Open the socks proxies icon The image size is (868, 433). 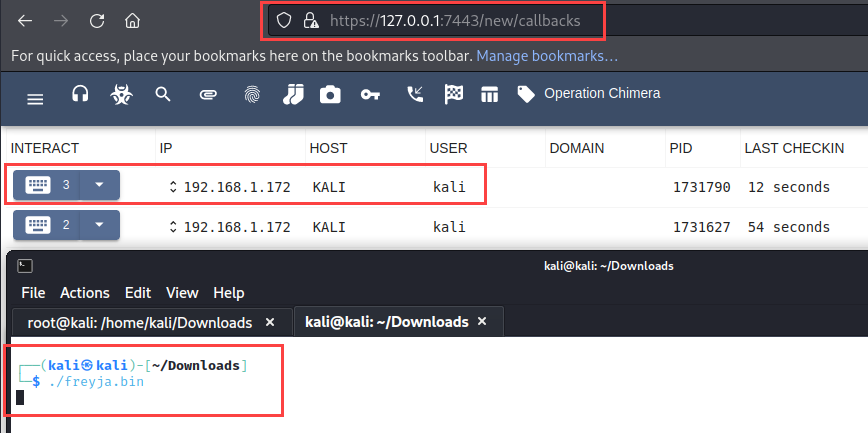292,95
